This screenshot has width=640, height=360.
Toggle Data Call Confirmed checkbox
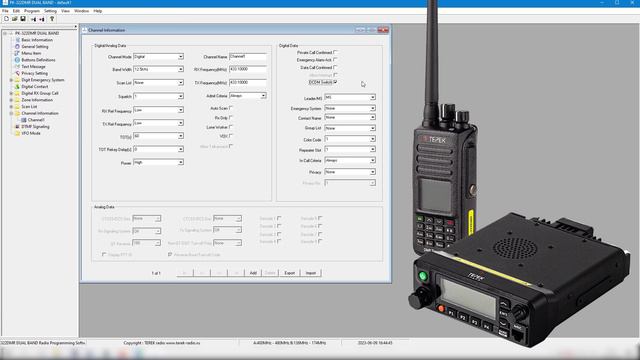click(x=335, y=67)
